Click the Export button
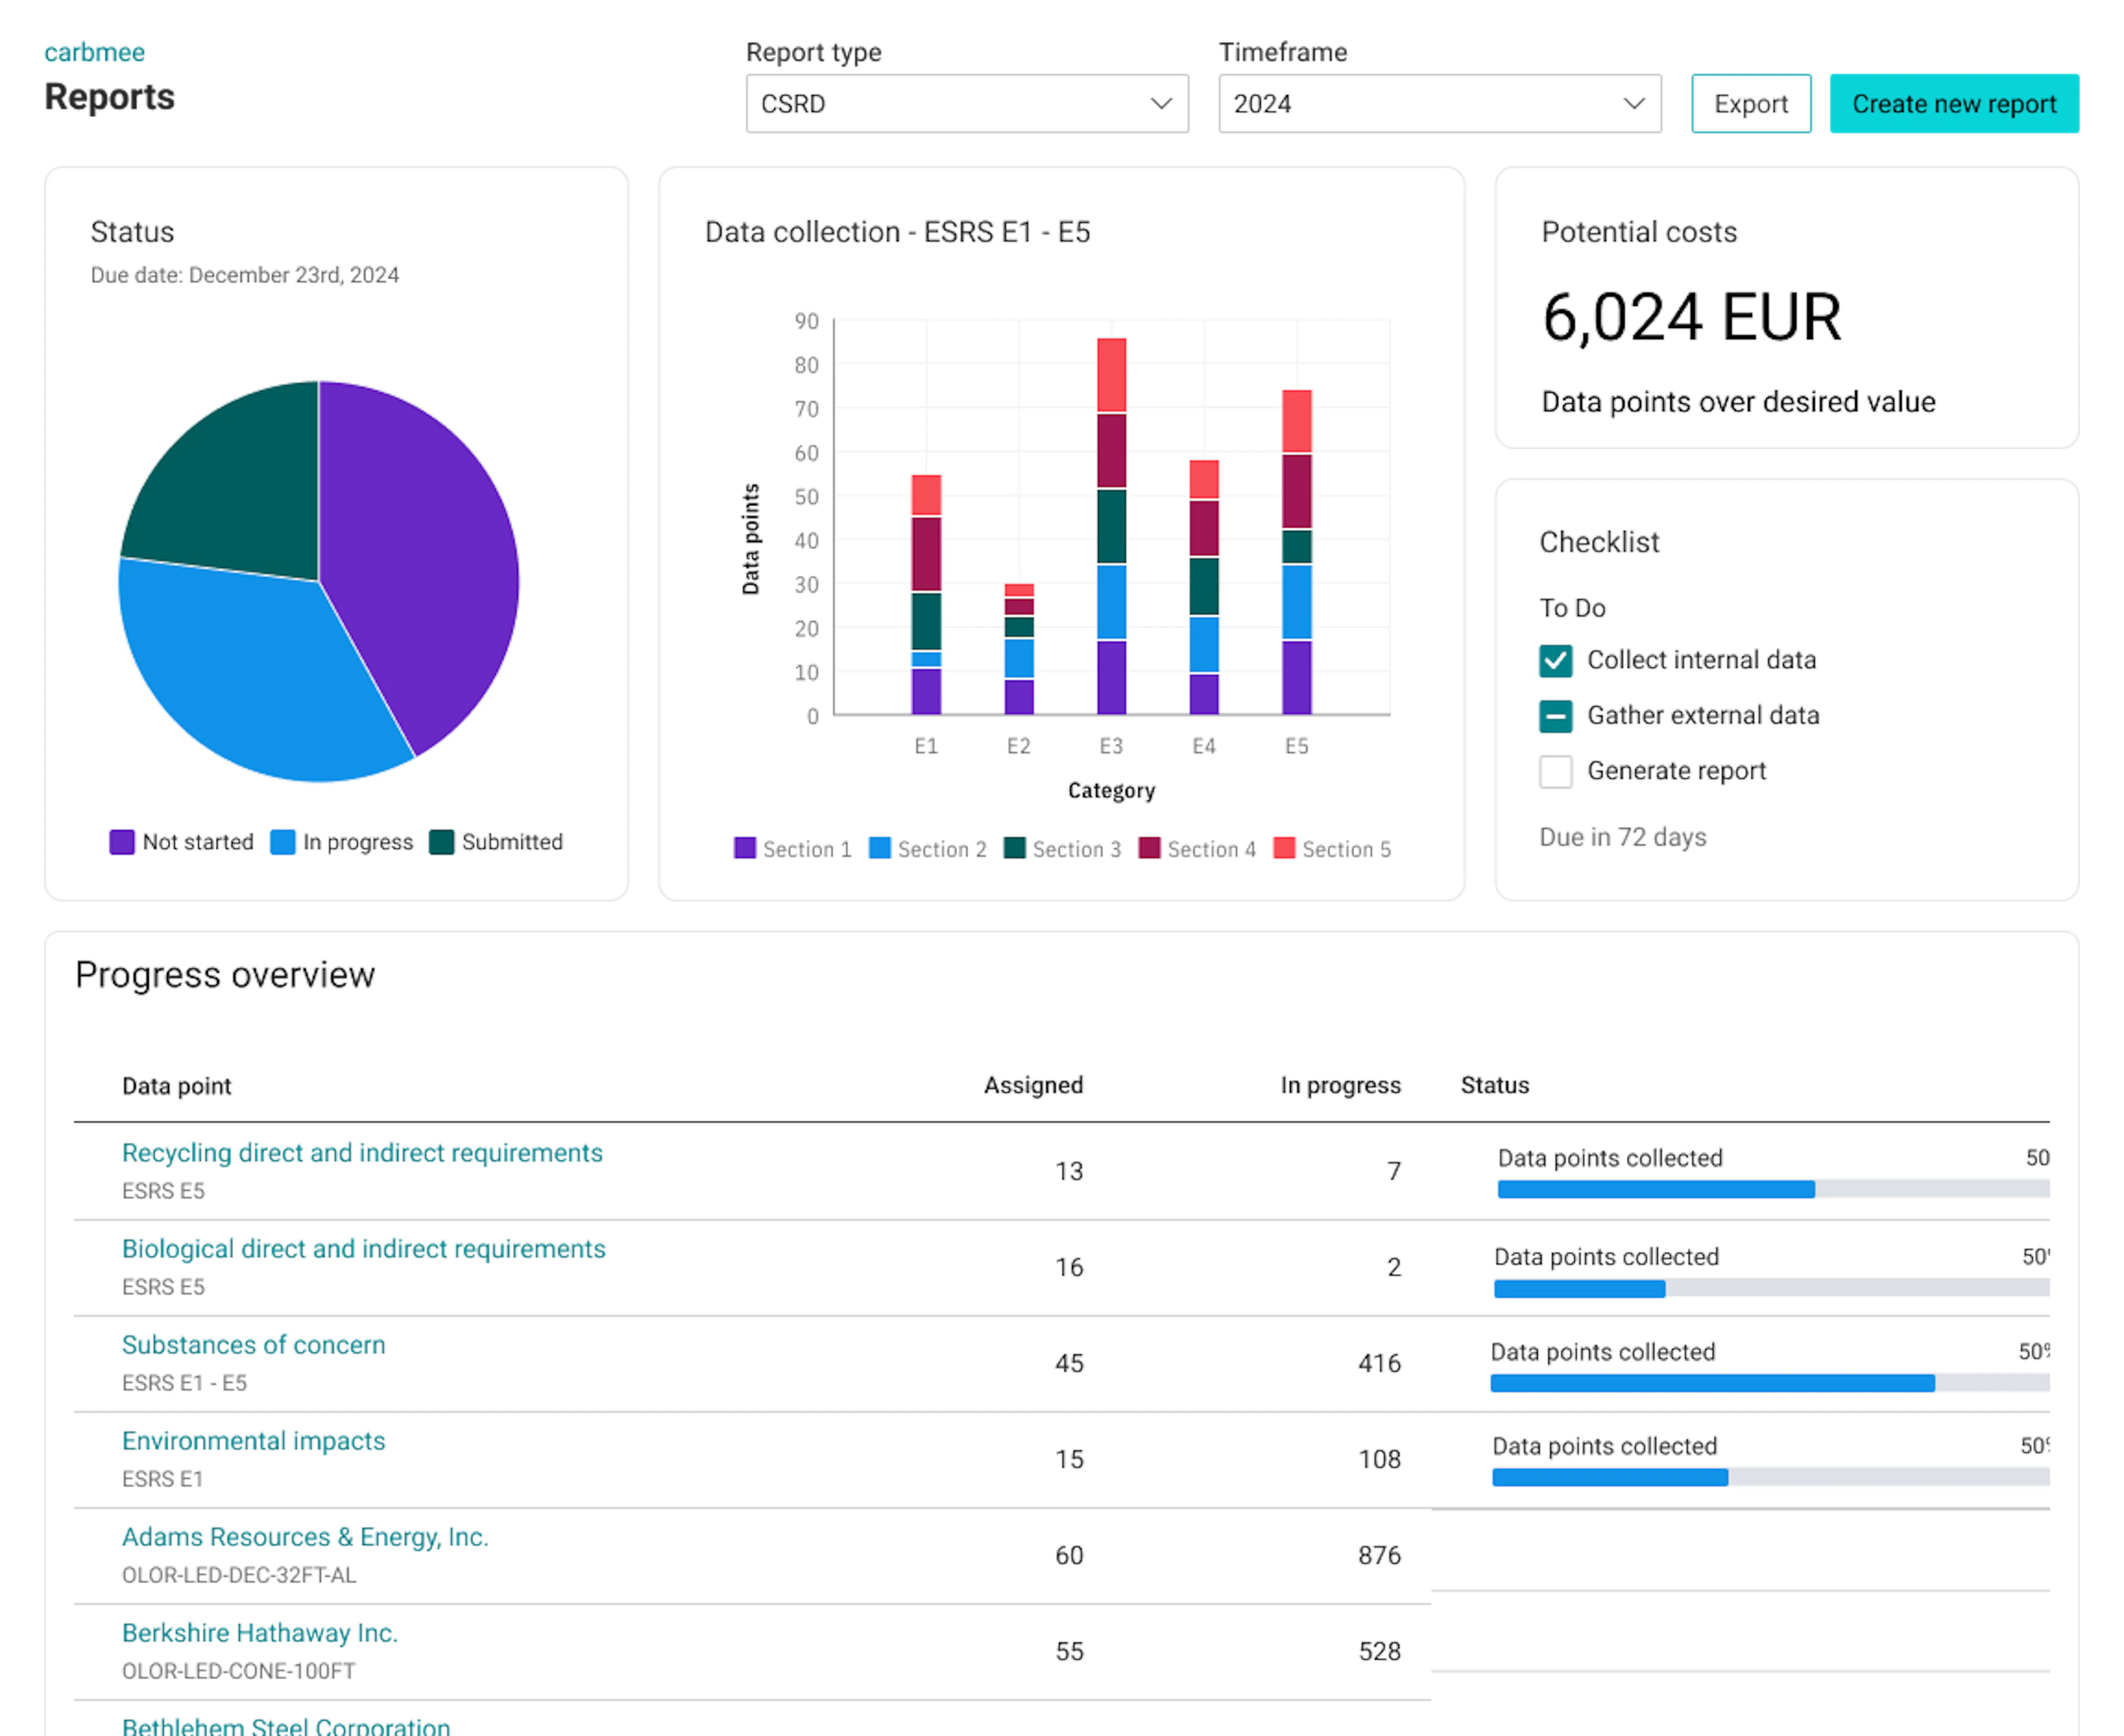The height and width of the screenshot is (1736, 2124). coord(1750,104)
